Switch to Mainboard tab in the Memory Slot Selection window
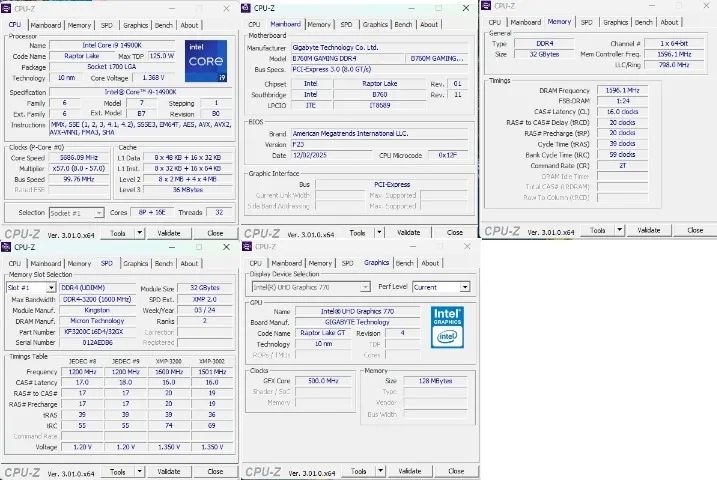Viewport: 717px width, 480px height. coord(46,263)
